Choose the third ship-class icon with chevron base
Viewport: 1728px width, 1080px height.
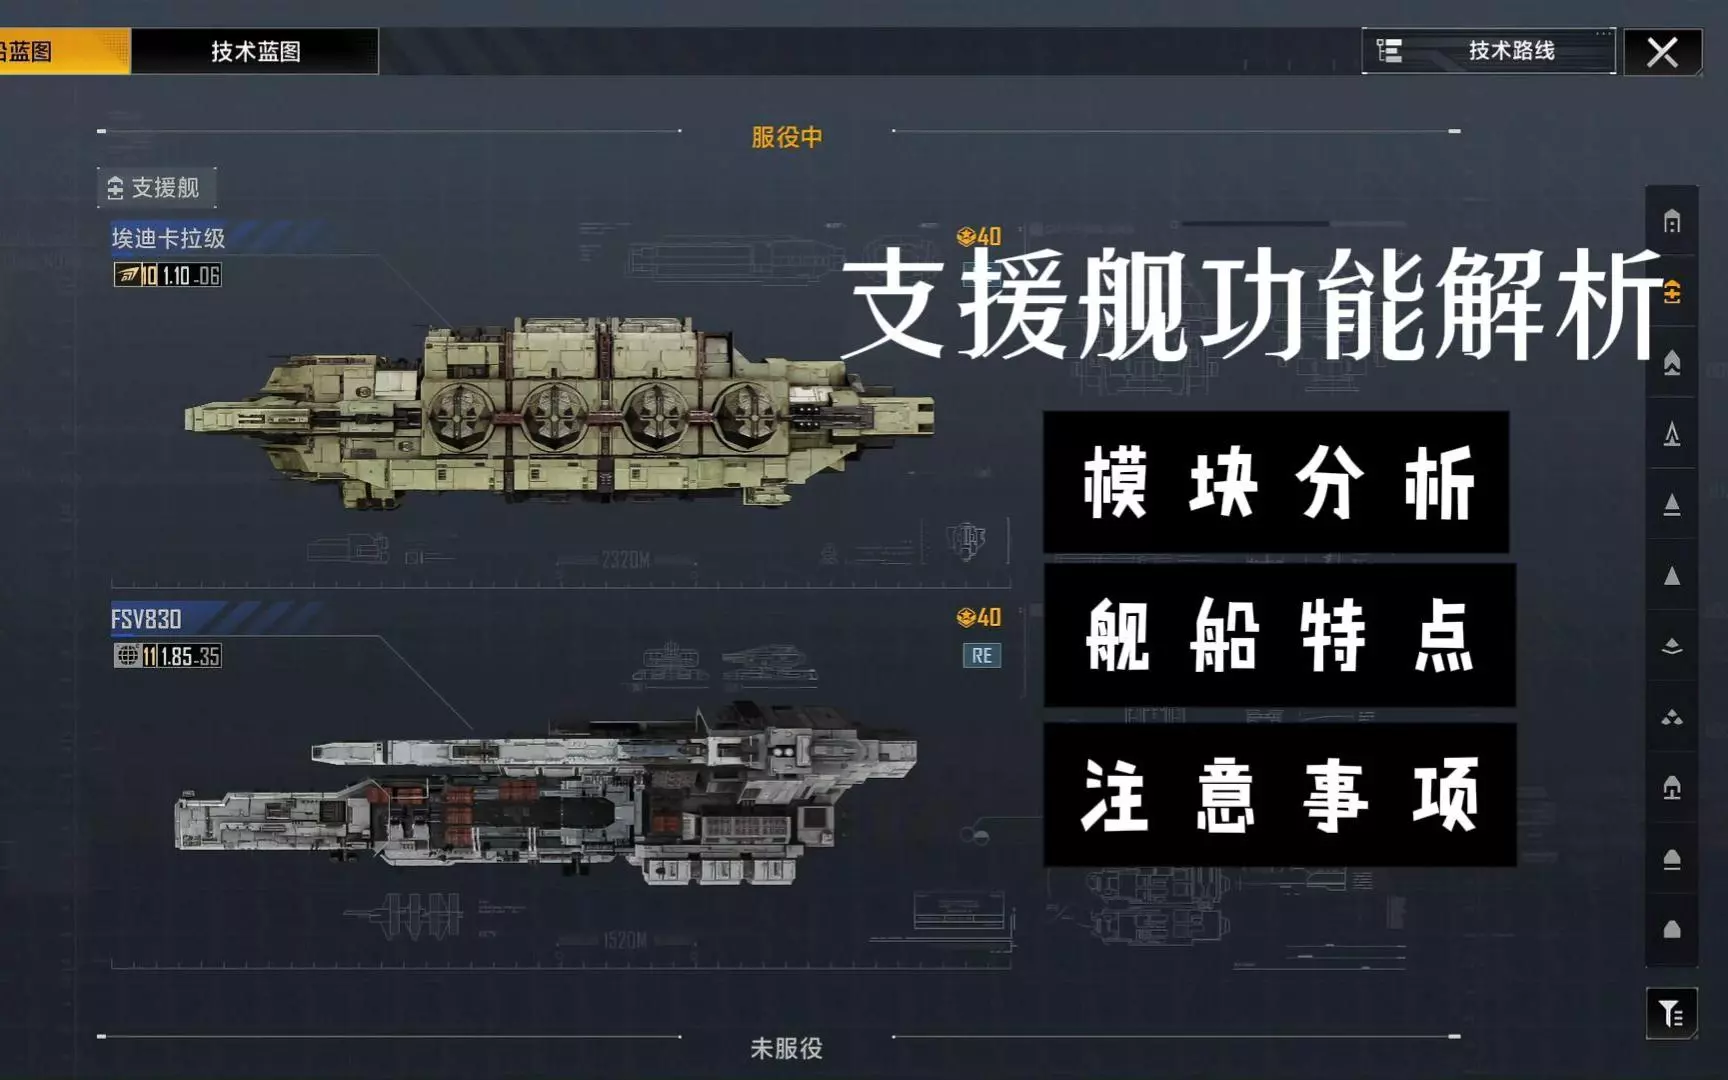[1671, 363]
